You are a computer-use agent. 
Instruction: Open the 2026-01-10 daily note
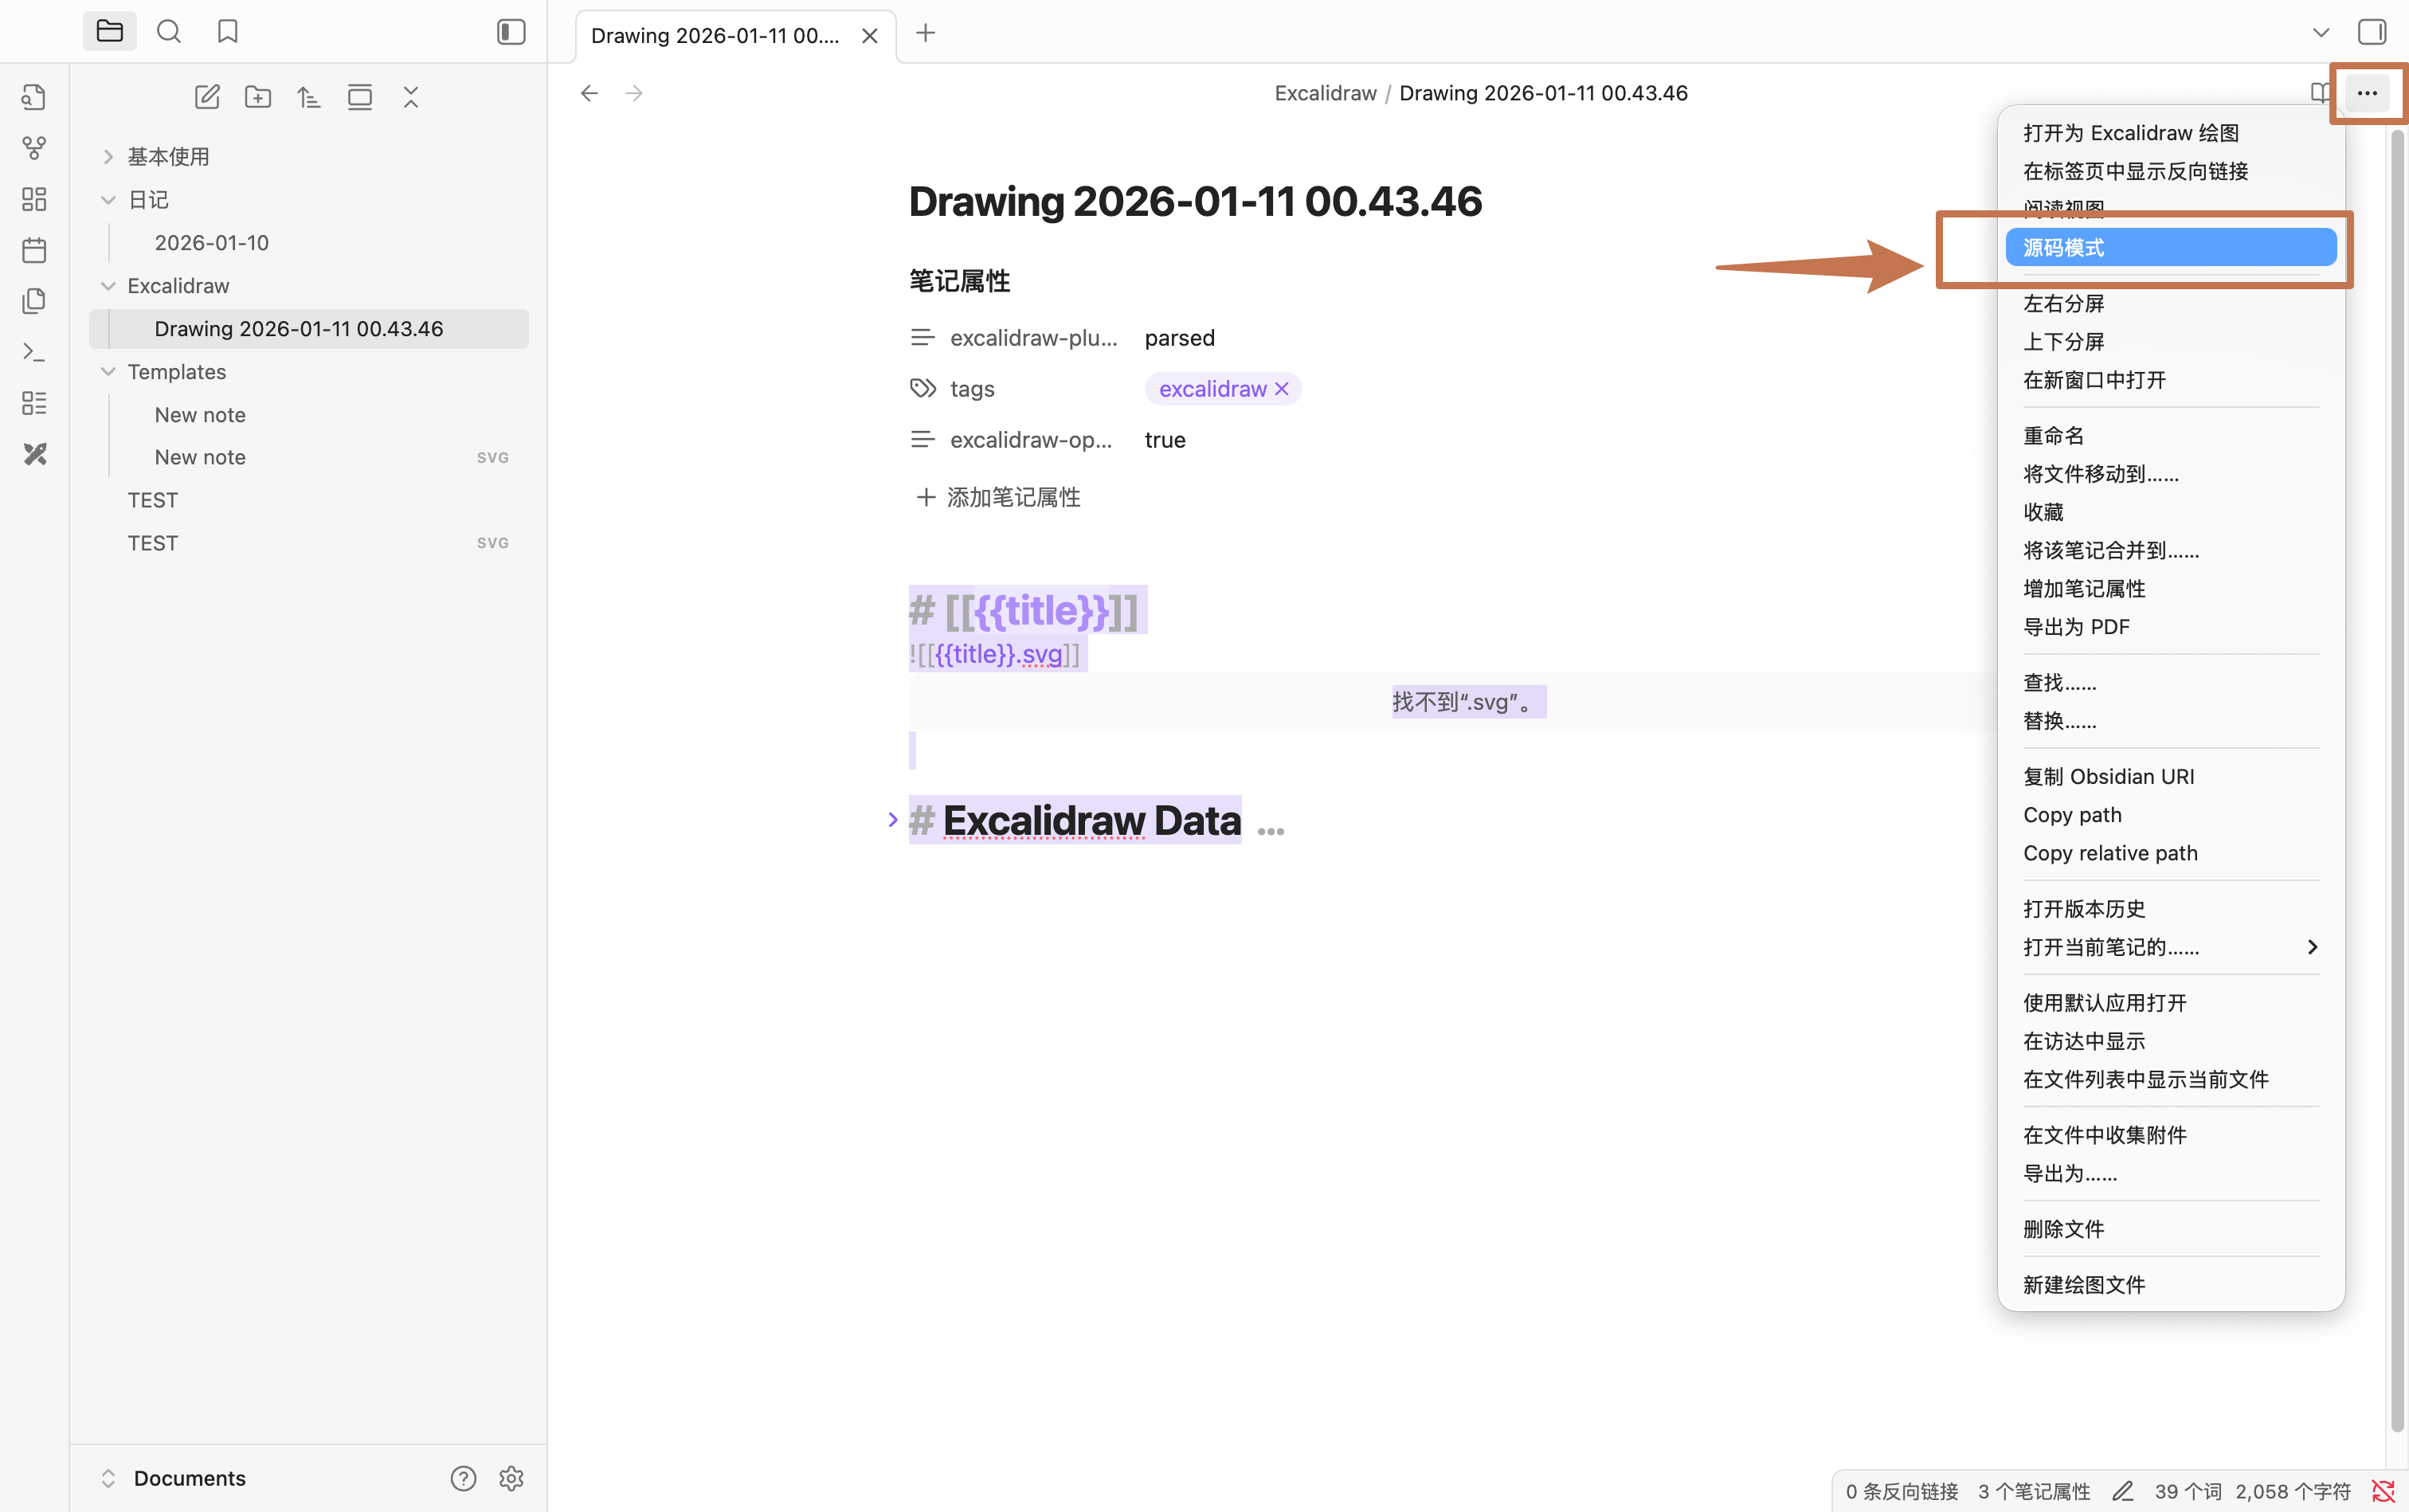tap(211, 243)
